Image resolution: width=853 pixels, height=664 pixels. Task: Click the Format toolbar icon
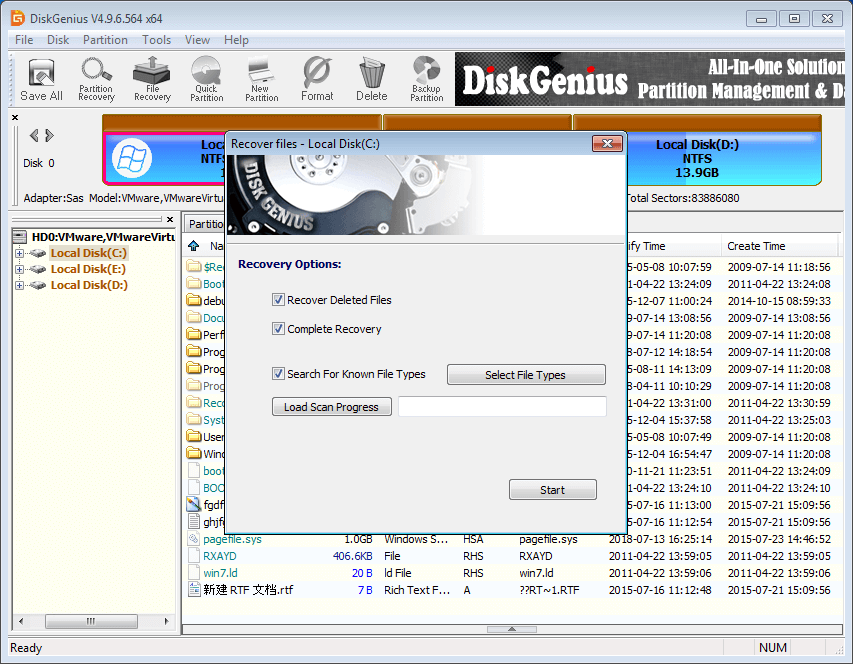click(317, 79)
